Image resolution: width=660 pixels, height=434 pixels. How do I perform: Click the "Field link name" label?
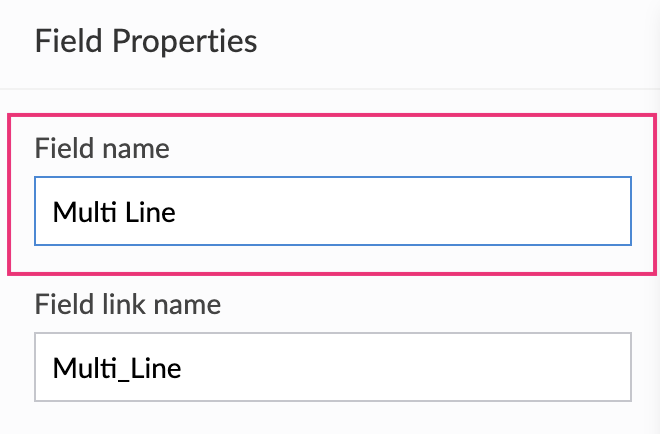(128, 304)
